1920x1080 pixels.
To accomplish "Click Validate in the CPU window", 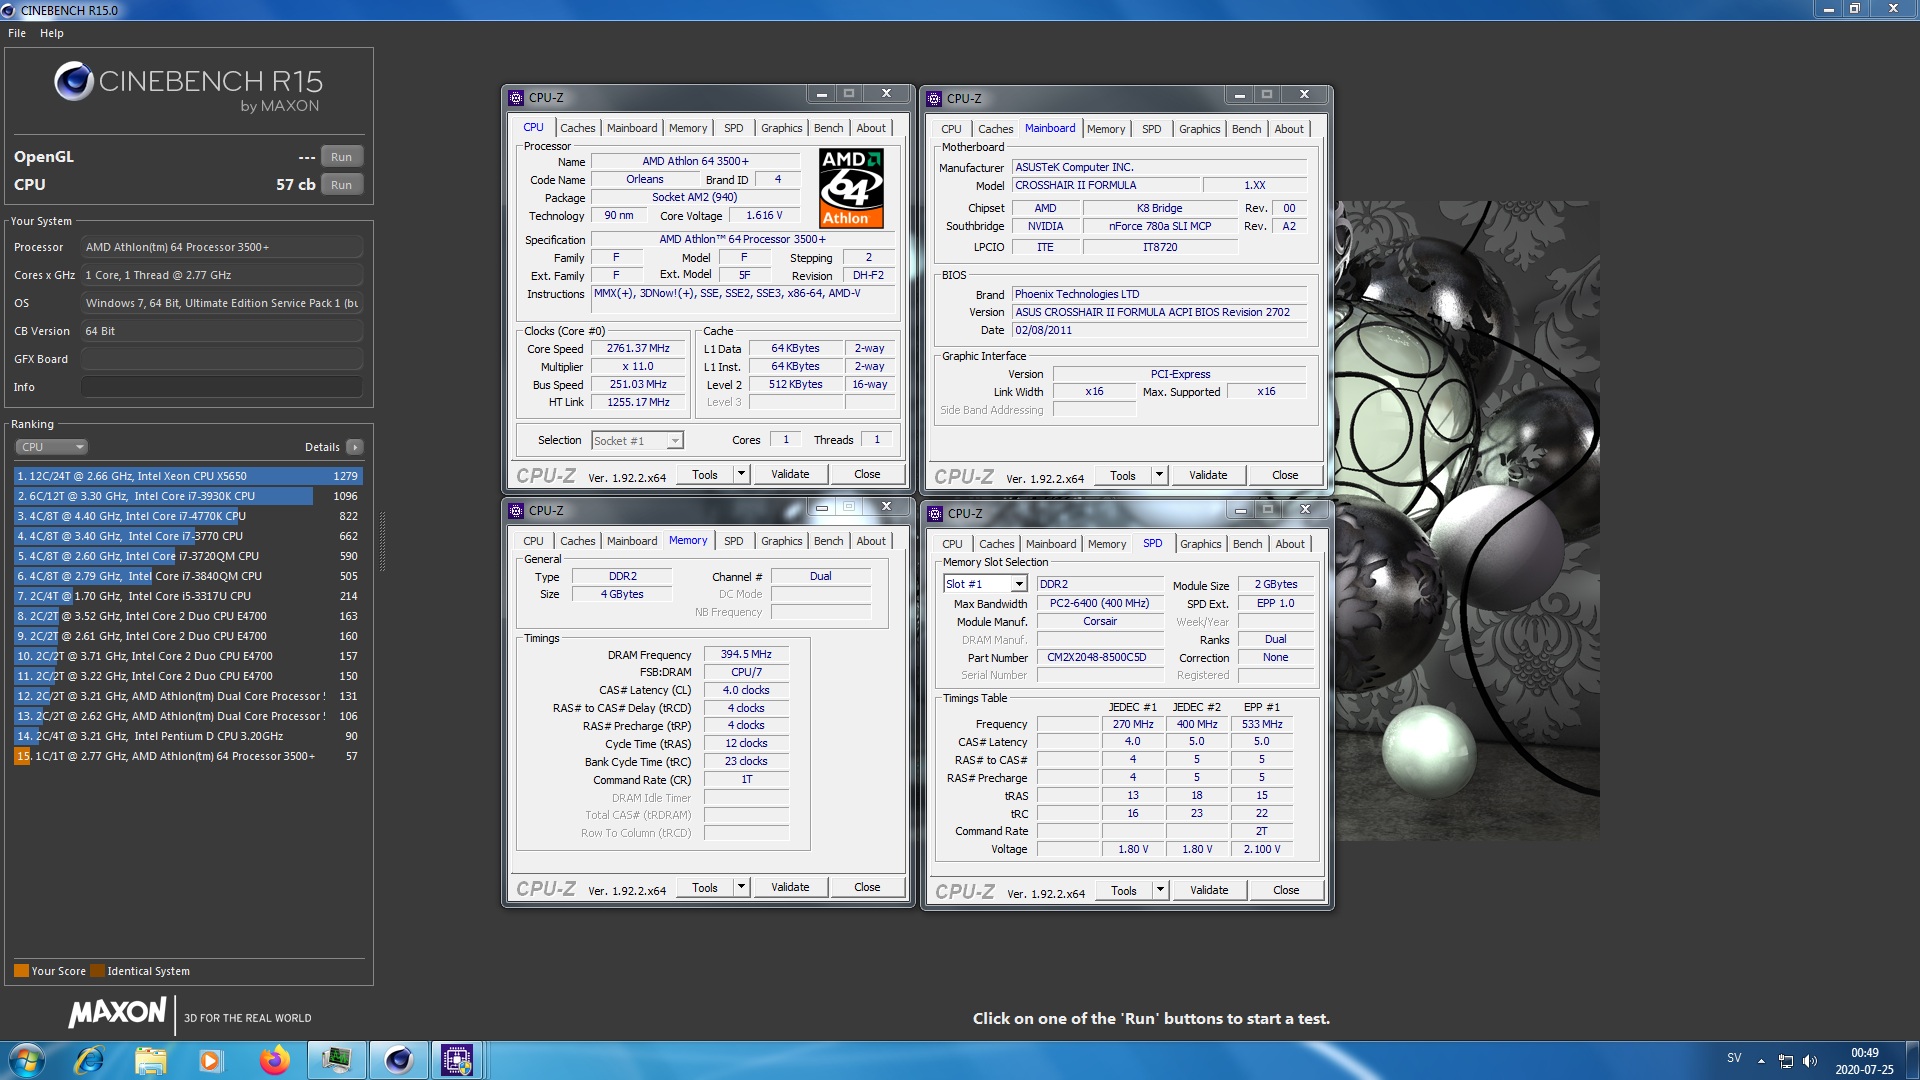I will click(x=790, y=474).
